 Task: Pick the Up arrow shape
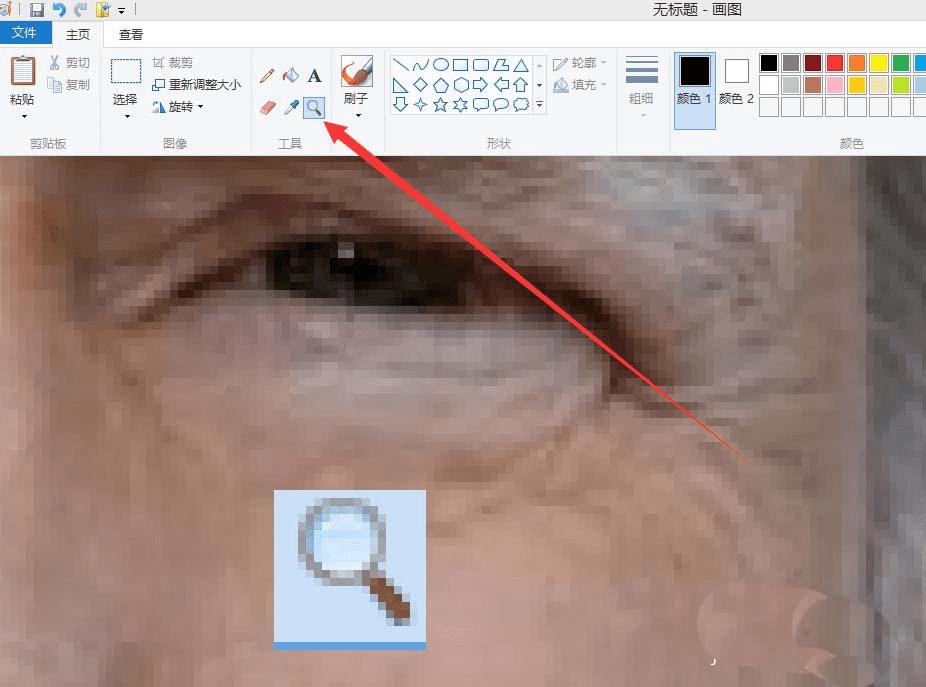click(x=521, y=85)
